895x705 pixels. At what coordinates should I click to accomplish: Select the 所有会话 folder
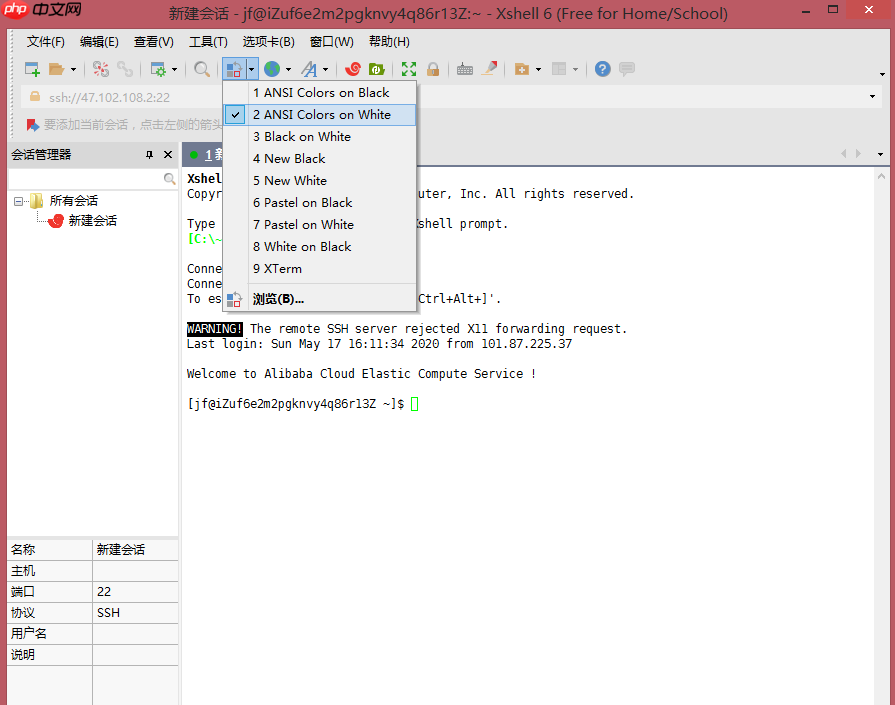[x=74, y=201]
